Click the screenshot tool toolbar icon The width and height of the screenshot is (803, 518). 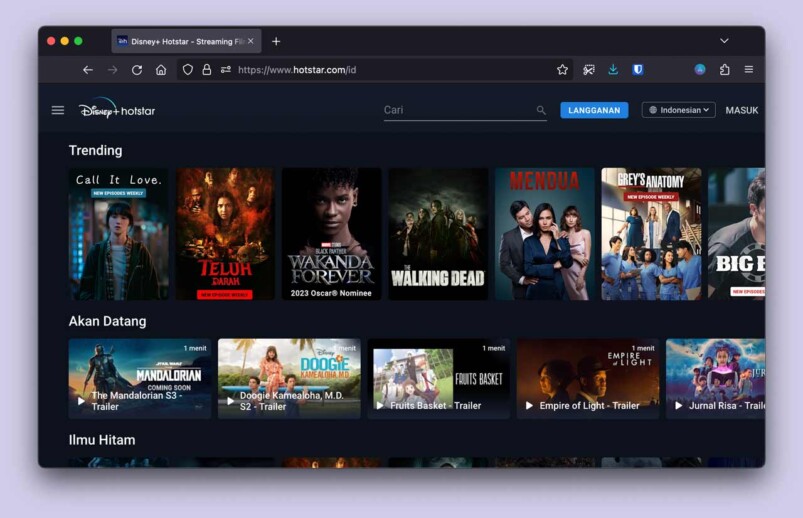[x=588, y=70]
